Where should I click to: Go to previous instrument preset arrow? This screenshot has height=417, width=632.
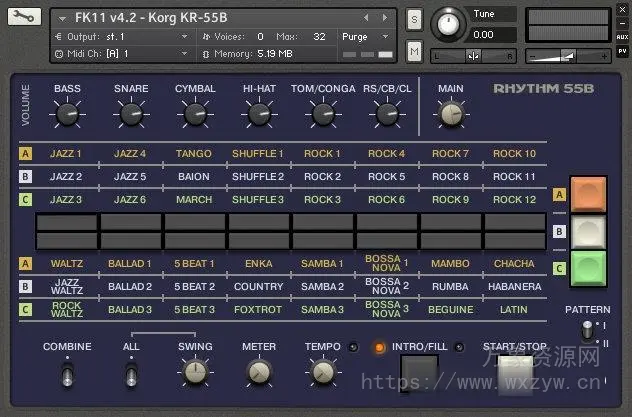(x=366, y=18)
